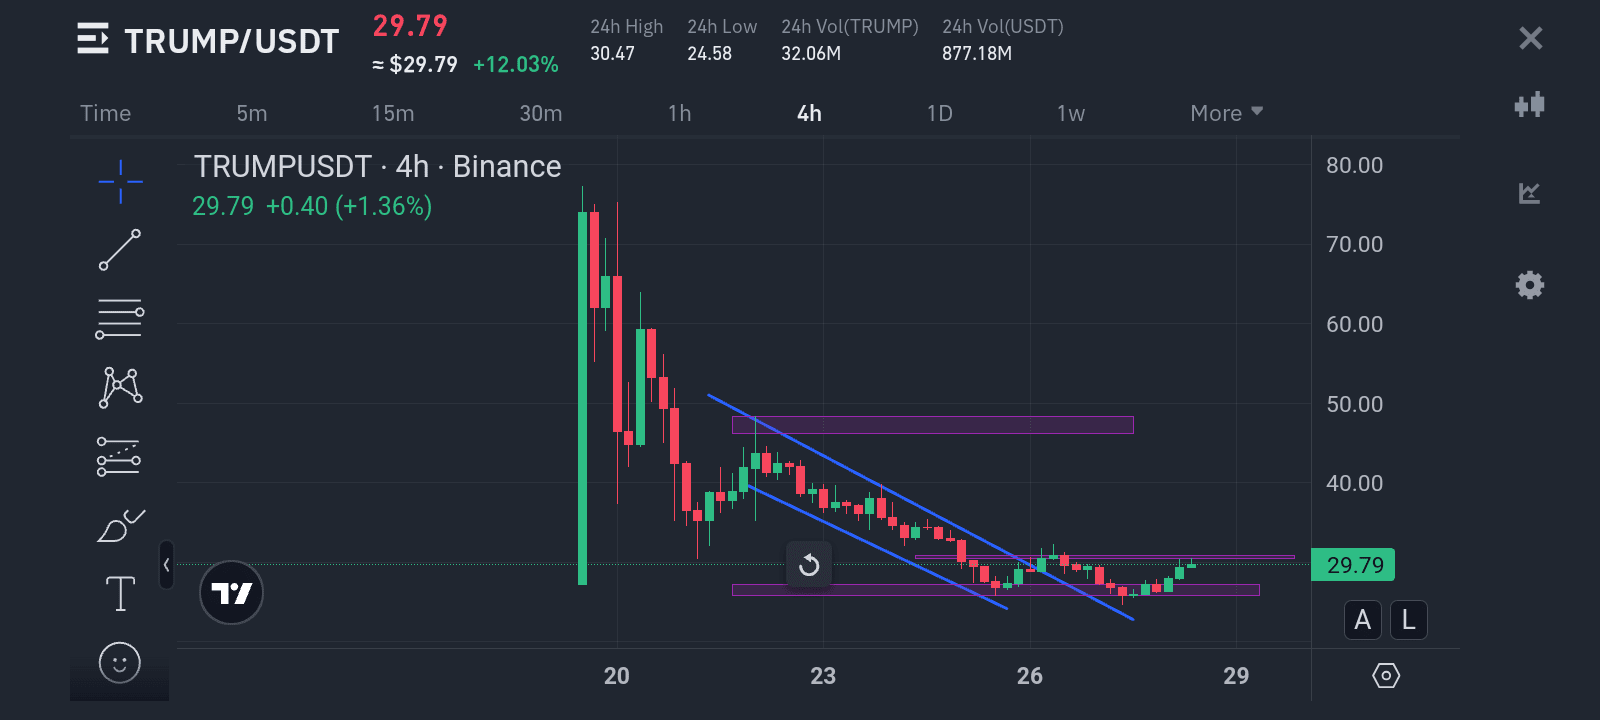Select the brush drawing tool

121,525
